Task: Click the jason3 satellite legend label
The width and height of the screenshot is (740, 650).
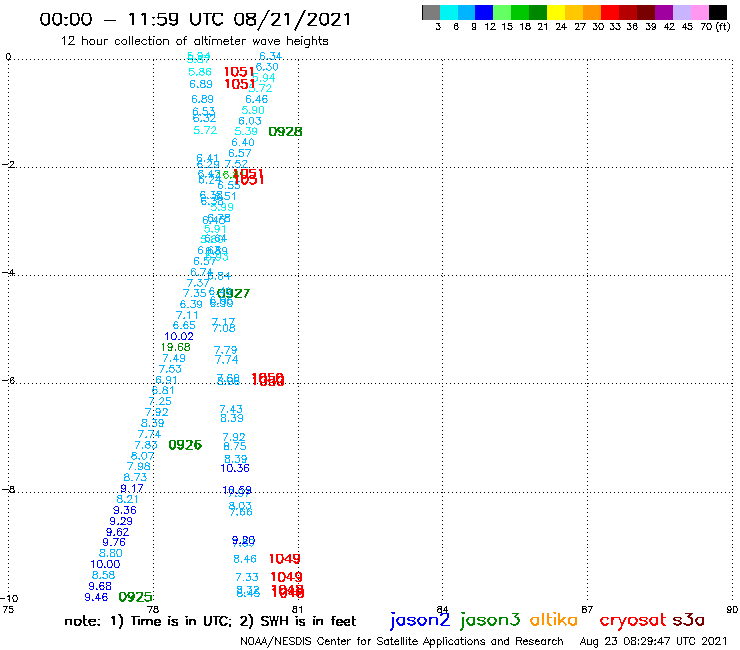Action: pyautogui.click(x=490, y=620)
